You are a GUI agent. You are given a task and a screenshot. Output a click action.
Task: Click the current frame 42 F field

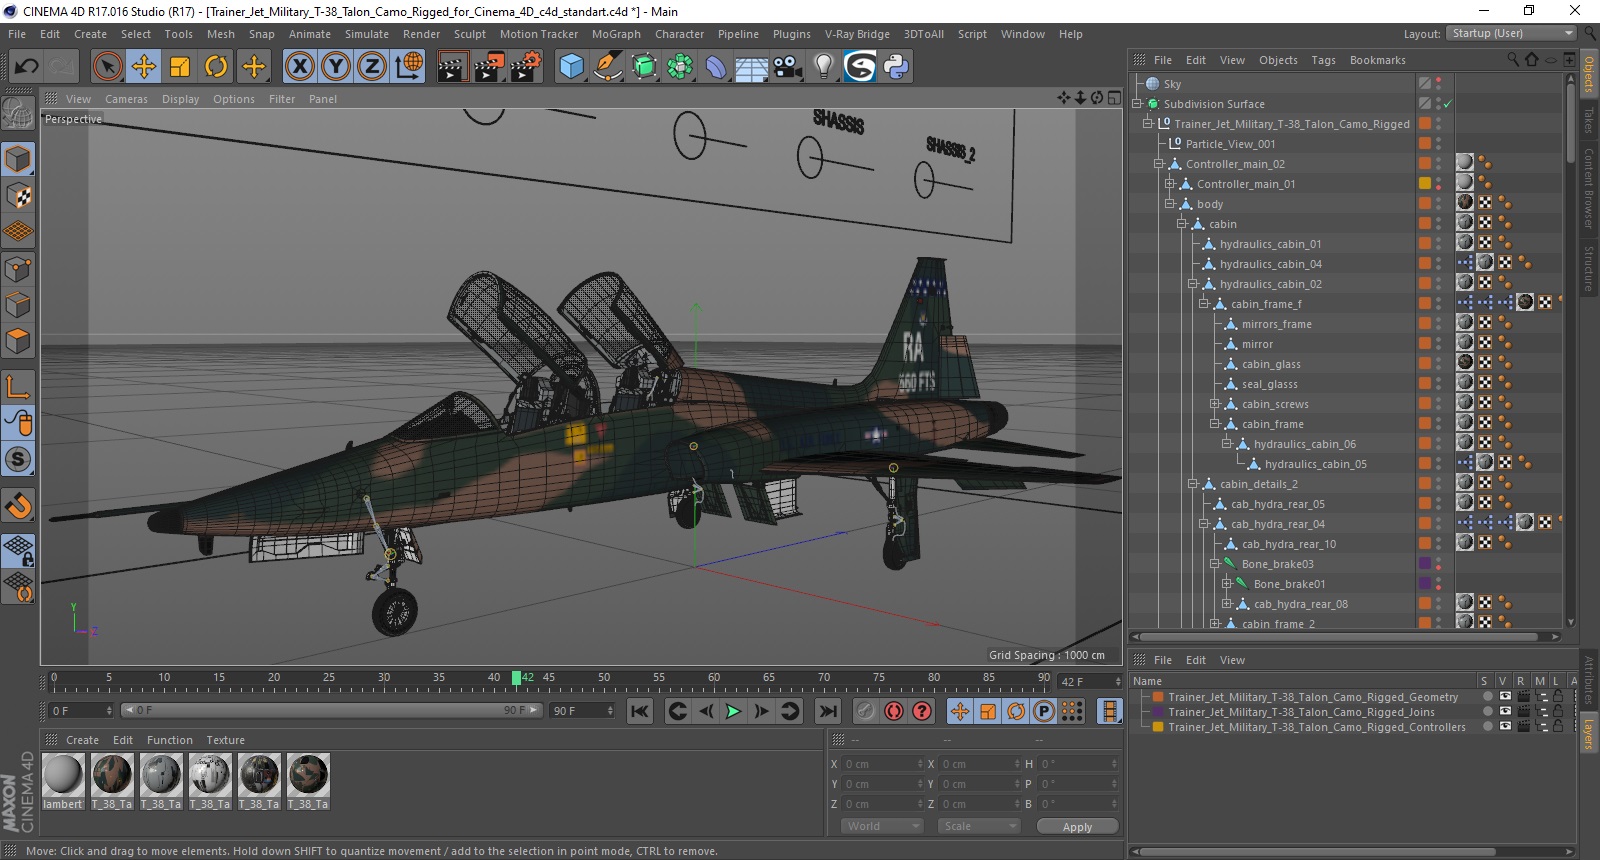1090,681
